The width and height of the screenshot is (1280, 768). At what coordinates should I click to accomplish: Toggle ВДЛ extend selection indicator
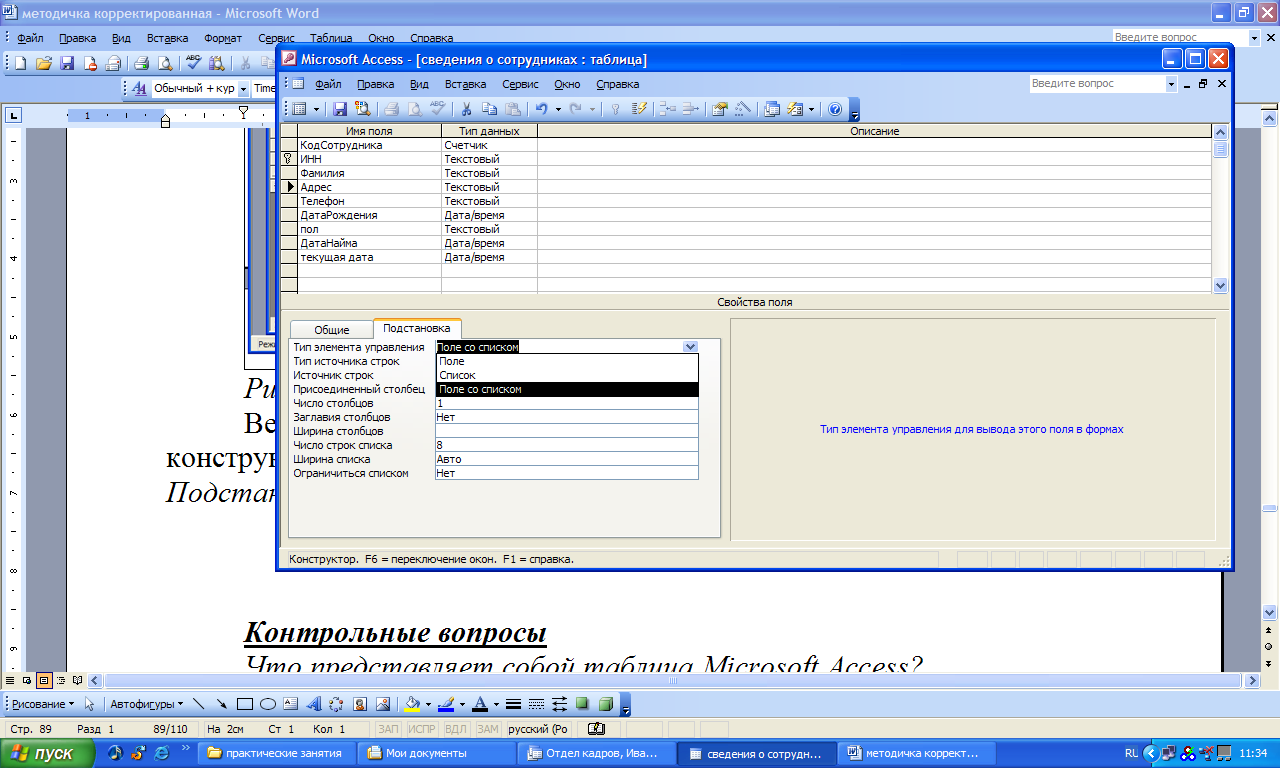tap(455, 730)
